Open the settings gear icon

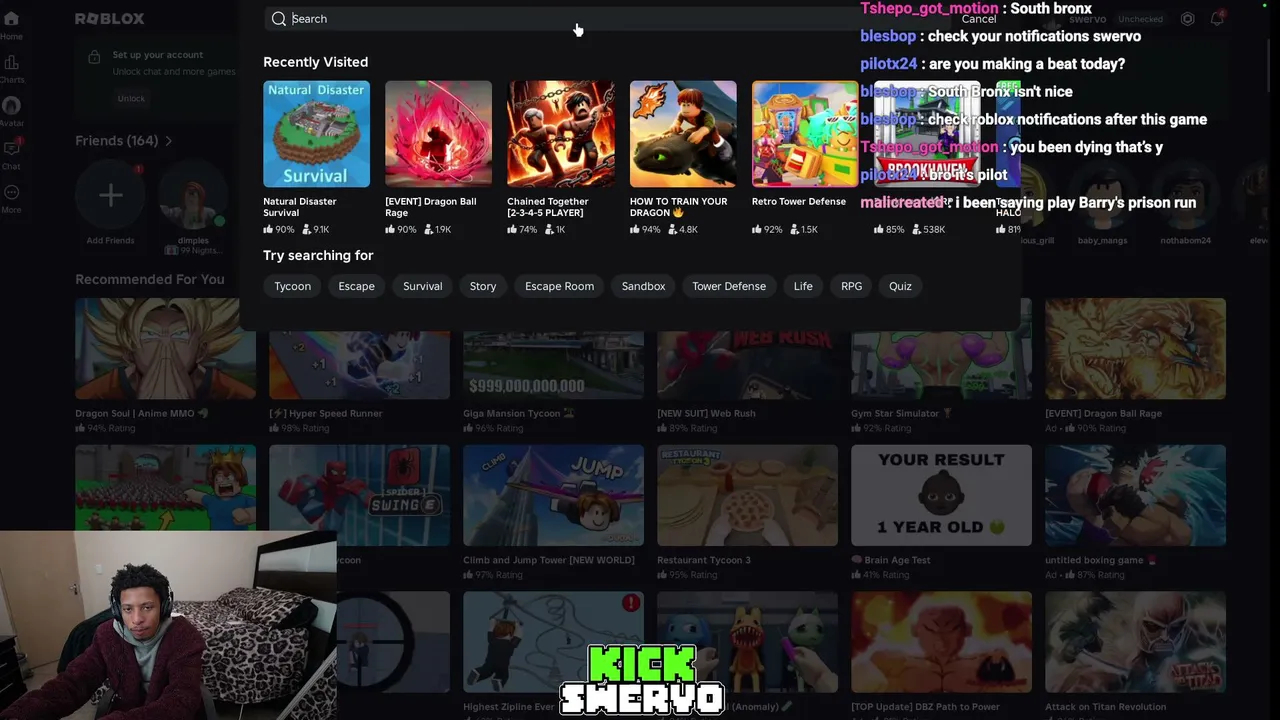click(1187, 19)
